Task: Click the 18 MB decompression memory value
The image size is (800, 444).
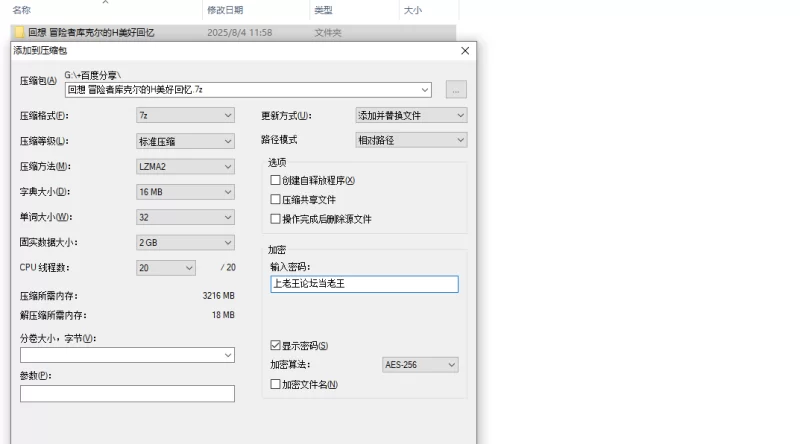Action: click(223, 315)
